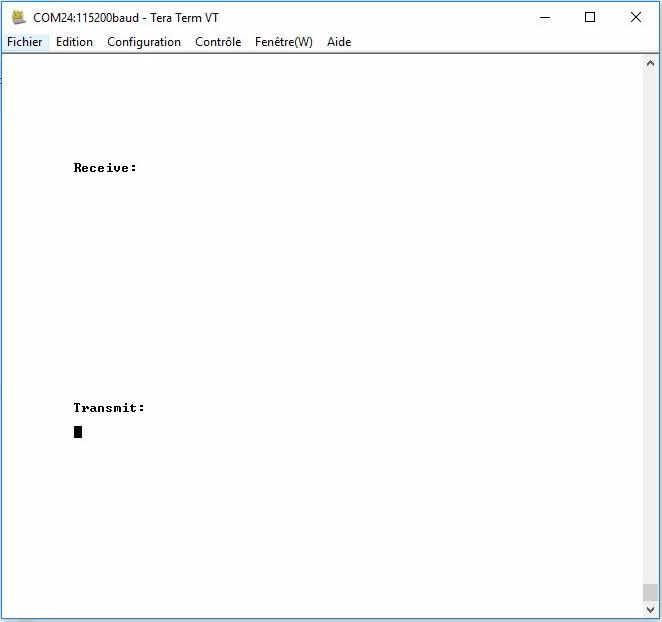Screen dimensions: 662x622
Task: Close the Tera Term window
Action: (x=635, y=17)
